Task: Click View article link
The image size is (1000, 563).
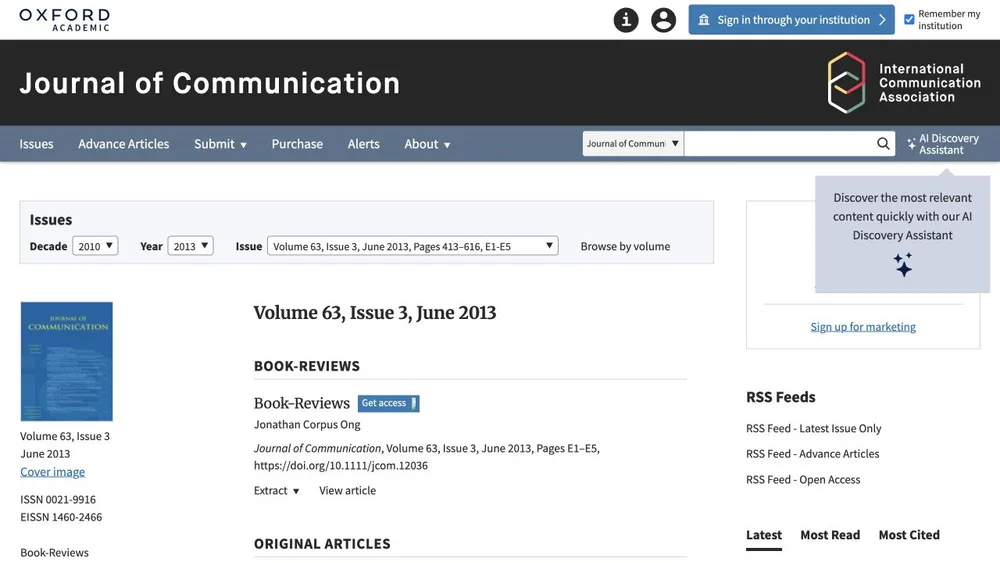Action: [x=348, y=490]
